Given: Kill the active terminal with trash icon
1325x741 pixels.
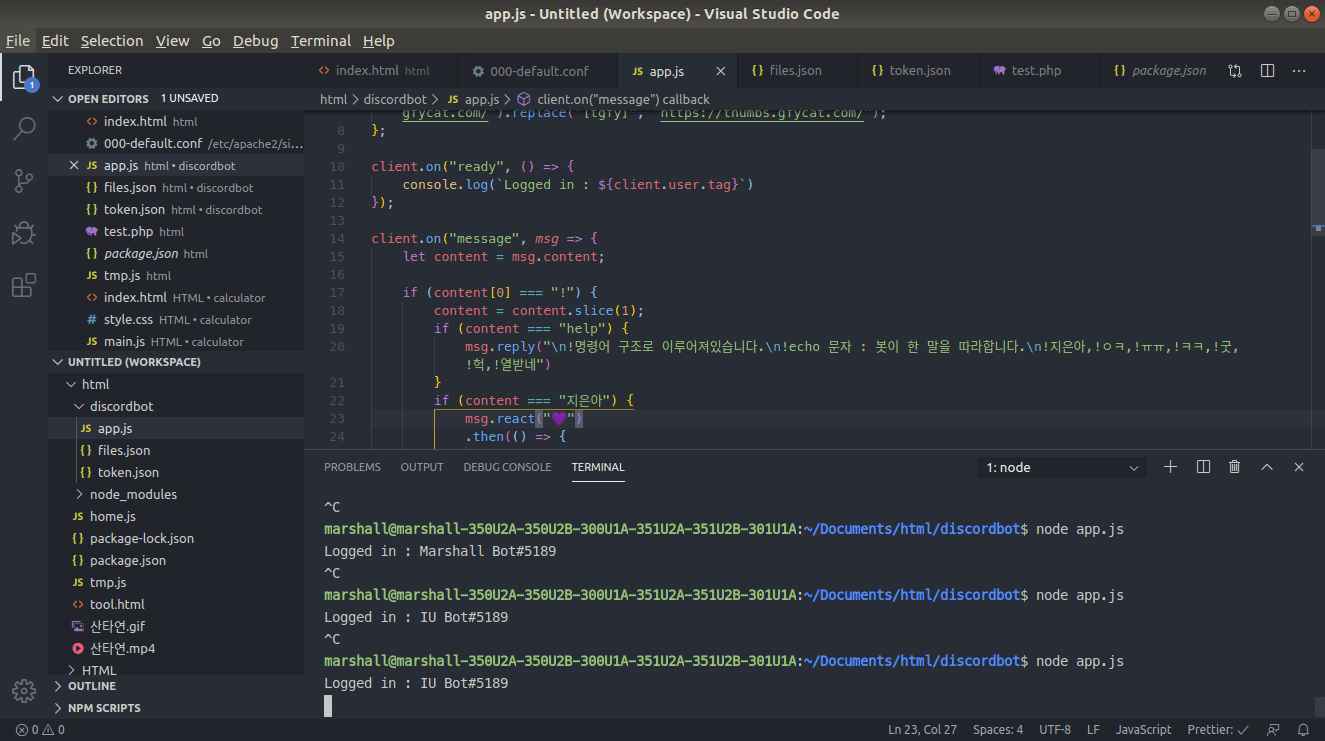Looking at the screenshot, I should [1235, 467].
